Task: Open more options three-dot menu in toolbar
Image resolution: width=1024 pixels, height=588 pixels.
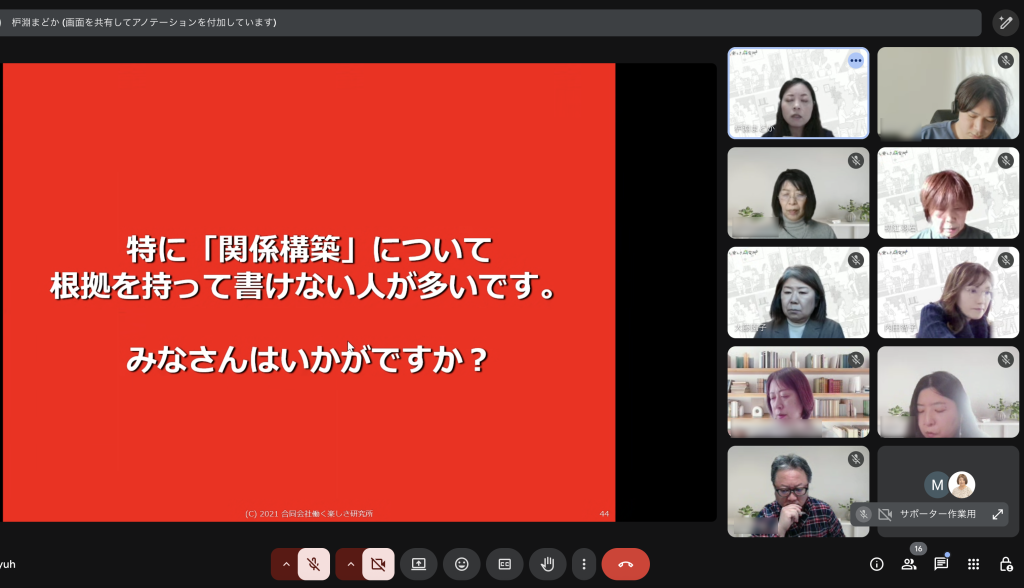Action: pos(583,564)
